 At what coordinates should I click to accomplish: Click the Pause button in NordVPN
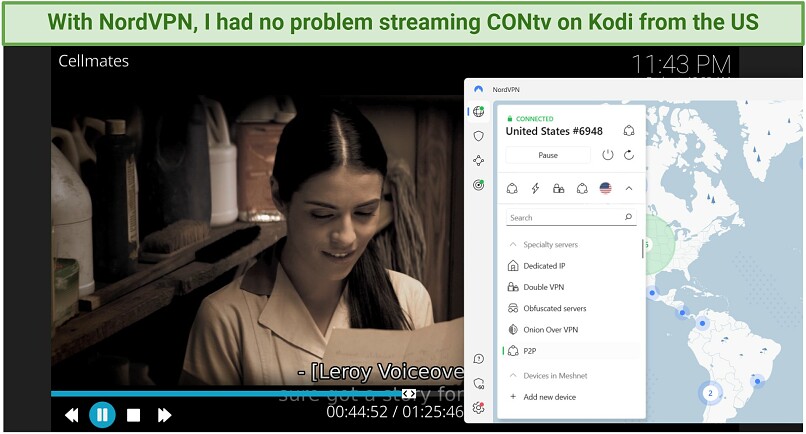pos(548,155)
